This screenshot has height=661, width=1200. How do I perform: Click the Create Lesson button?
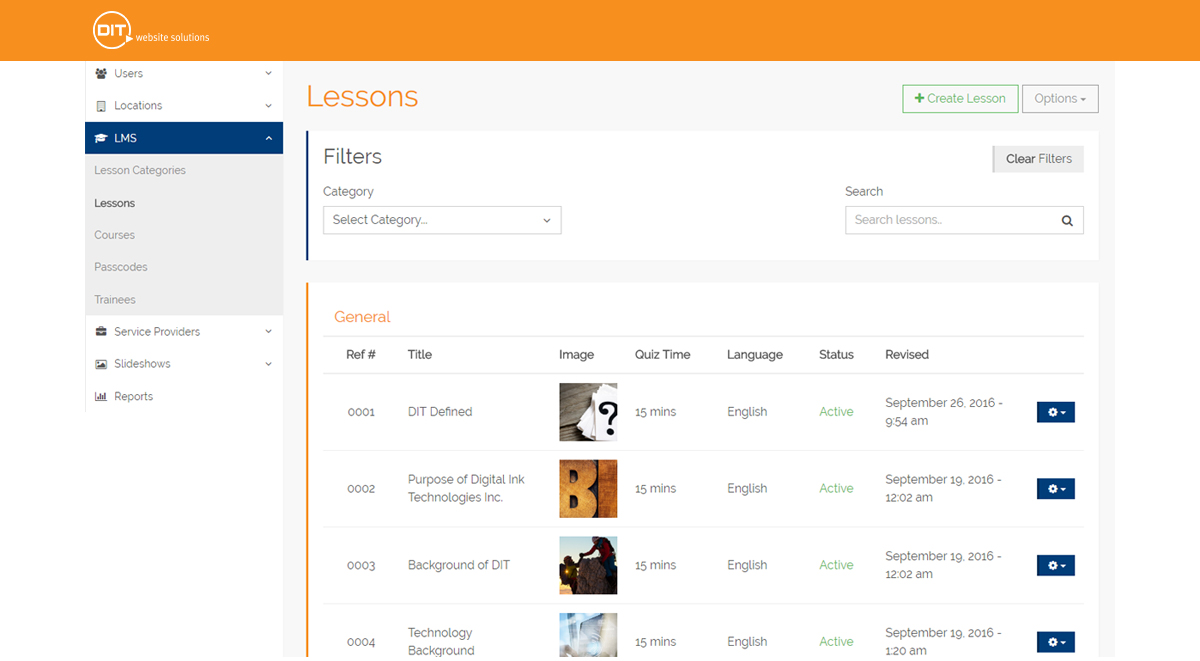tap(960, 98)
